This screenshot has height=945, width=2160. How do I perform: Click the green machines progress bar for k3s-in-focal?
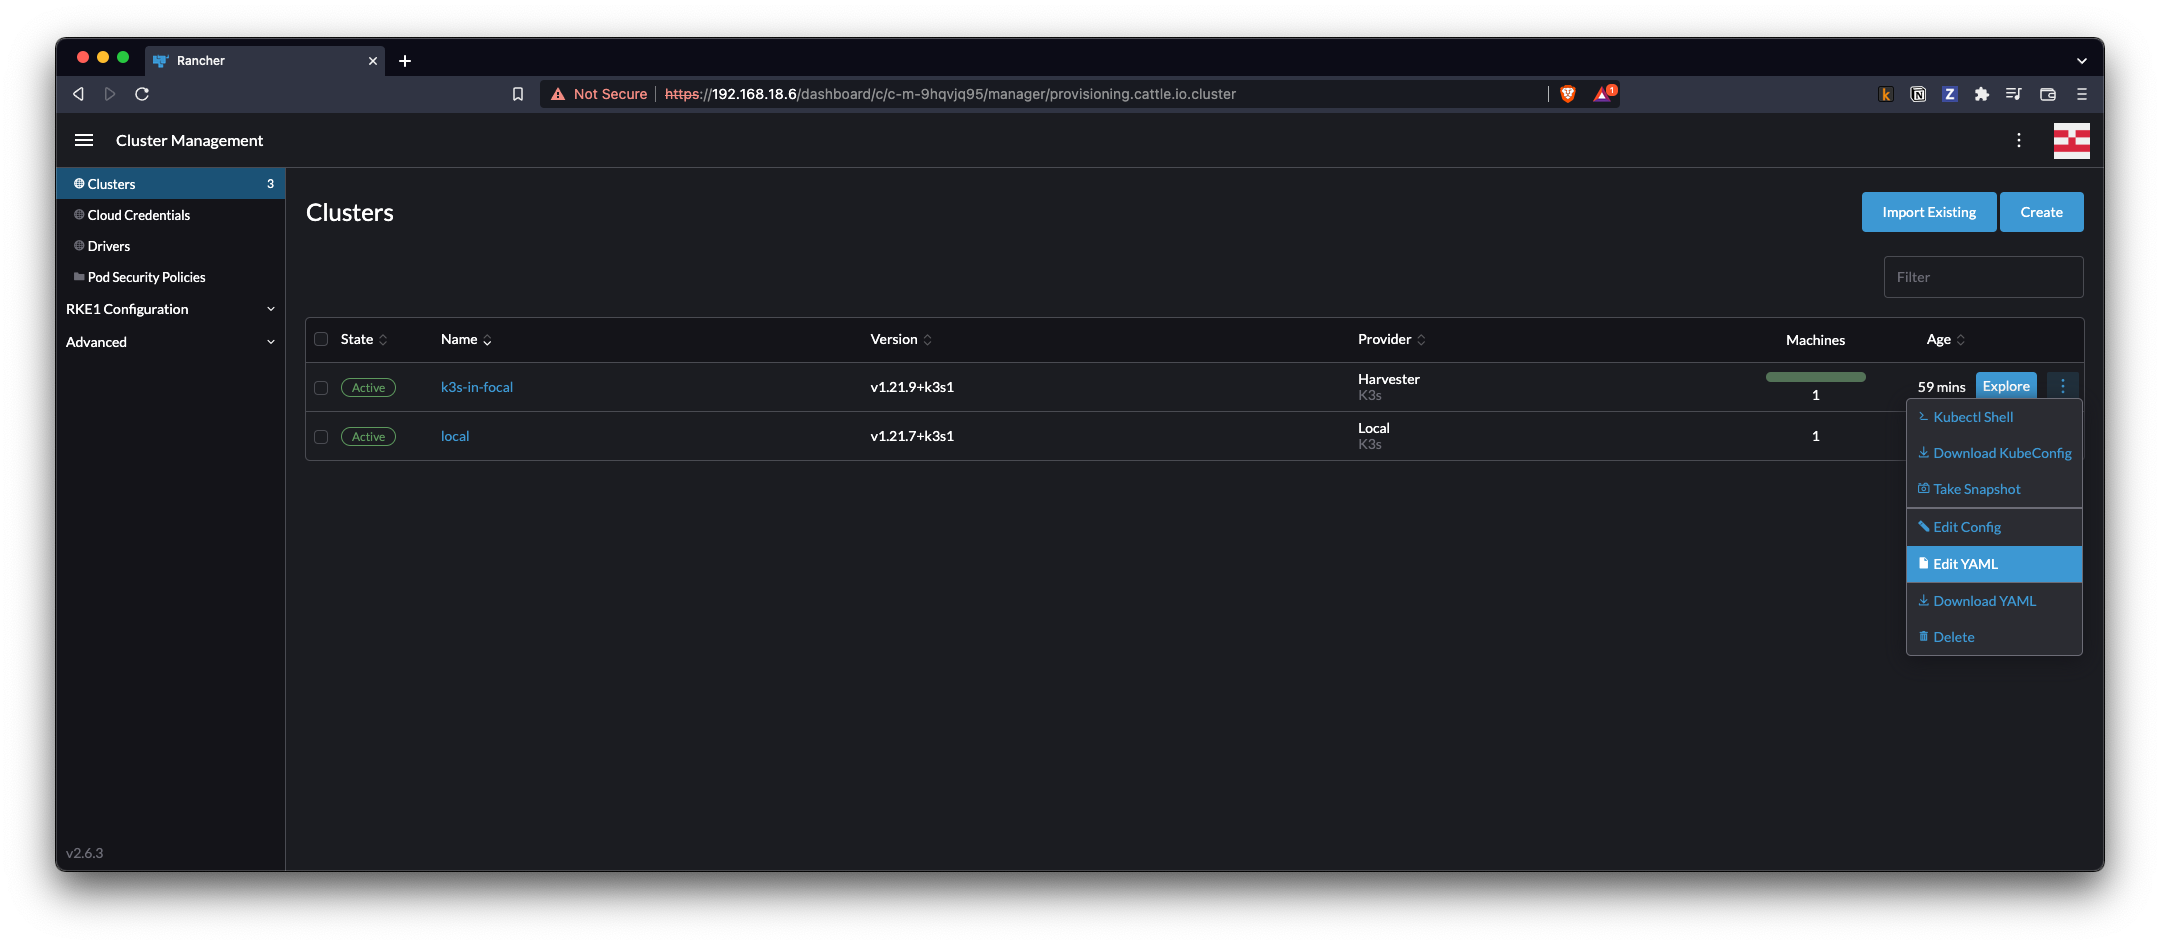(1815, 377)
